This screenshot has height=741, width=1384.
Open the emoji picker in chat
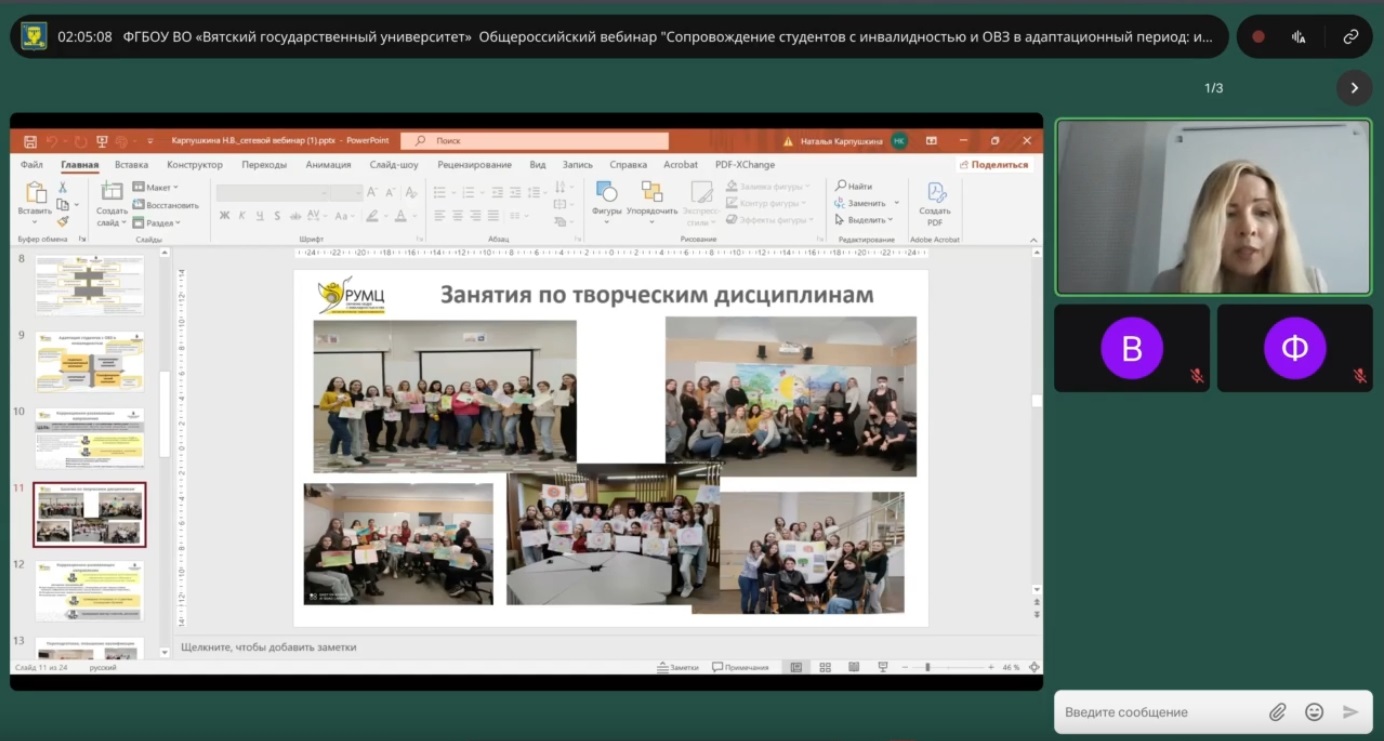click(1314, 712)
